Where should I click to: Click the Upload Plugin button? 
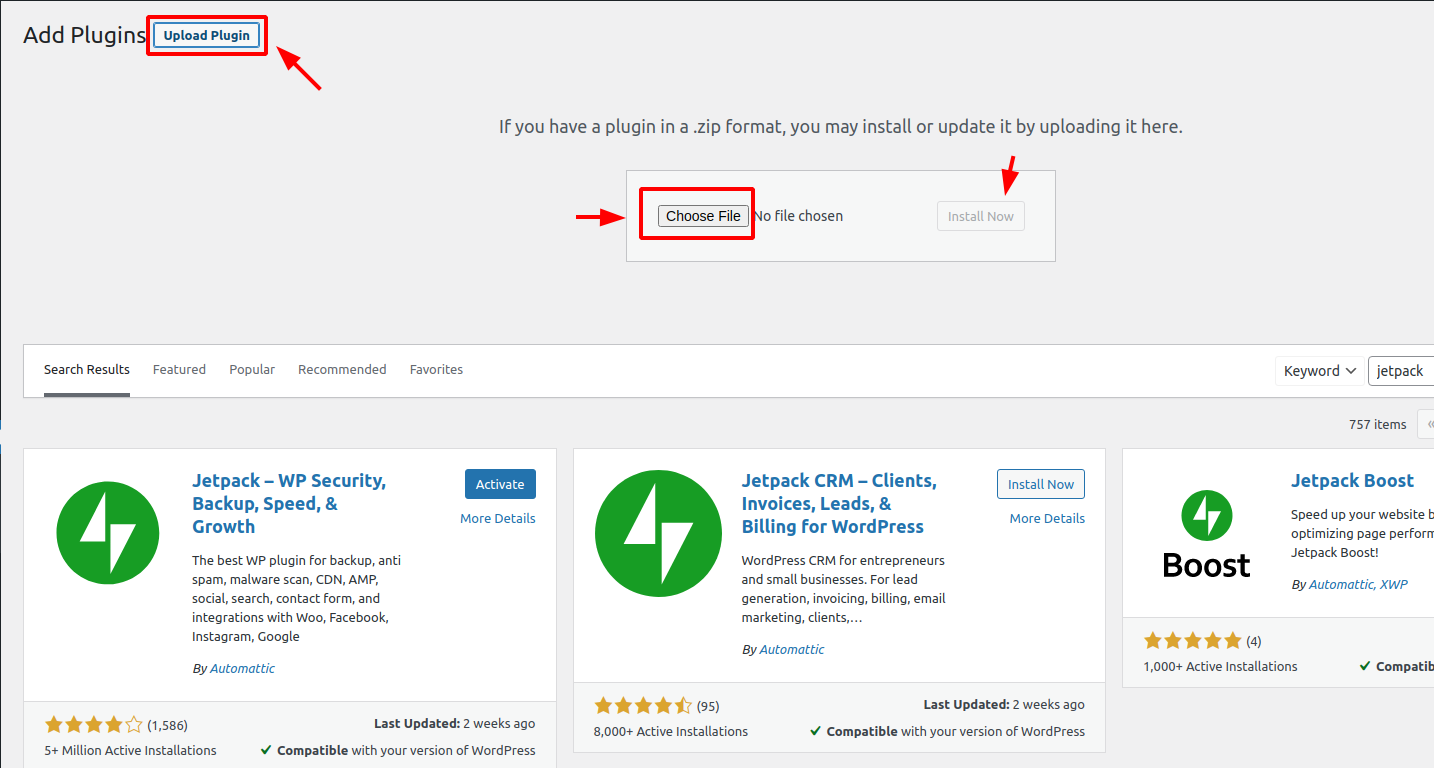(207, 35)
